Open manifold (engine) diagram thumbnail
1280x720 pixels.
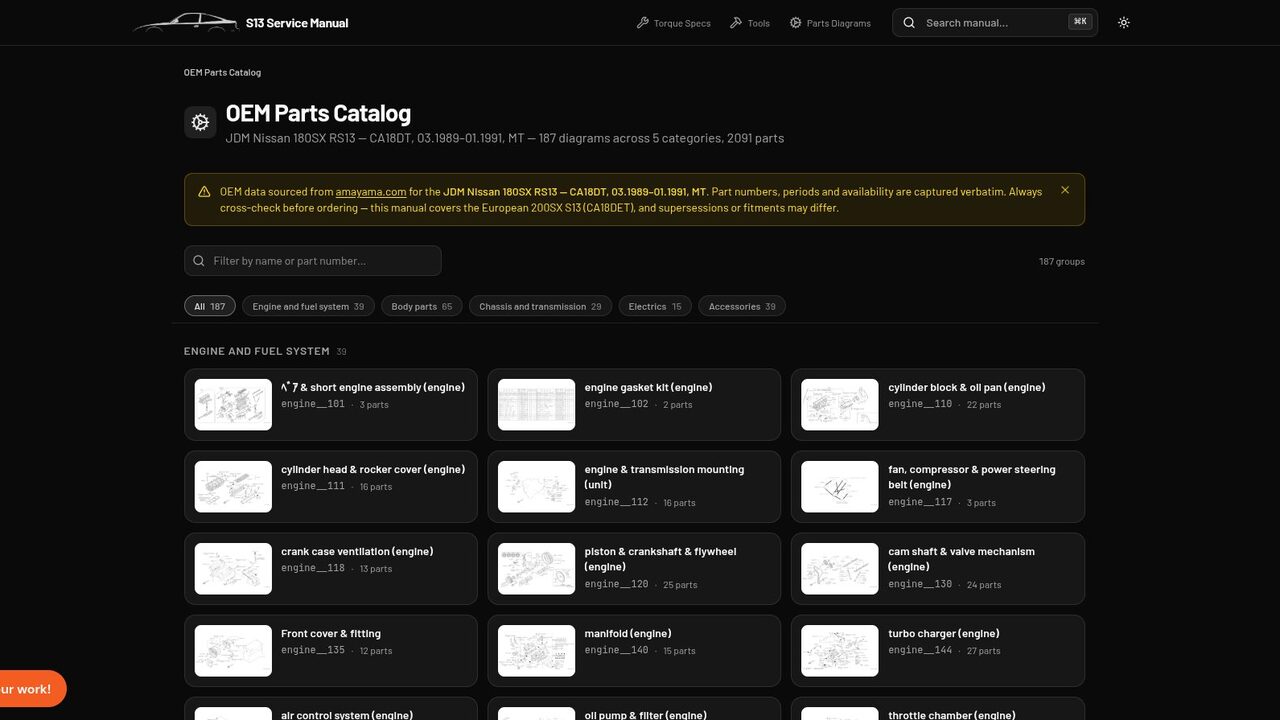[537, 651]
